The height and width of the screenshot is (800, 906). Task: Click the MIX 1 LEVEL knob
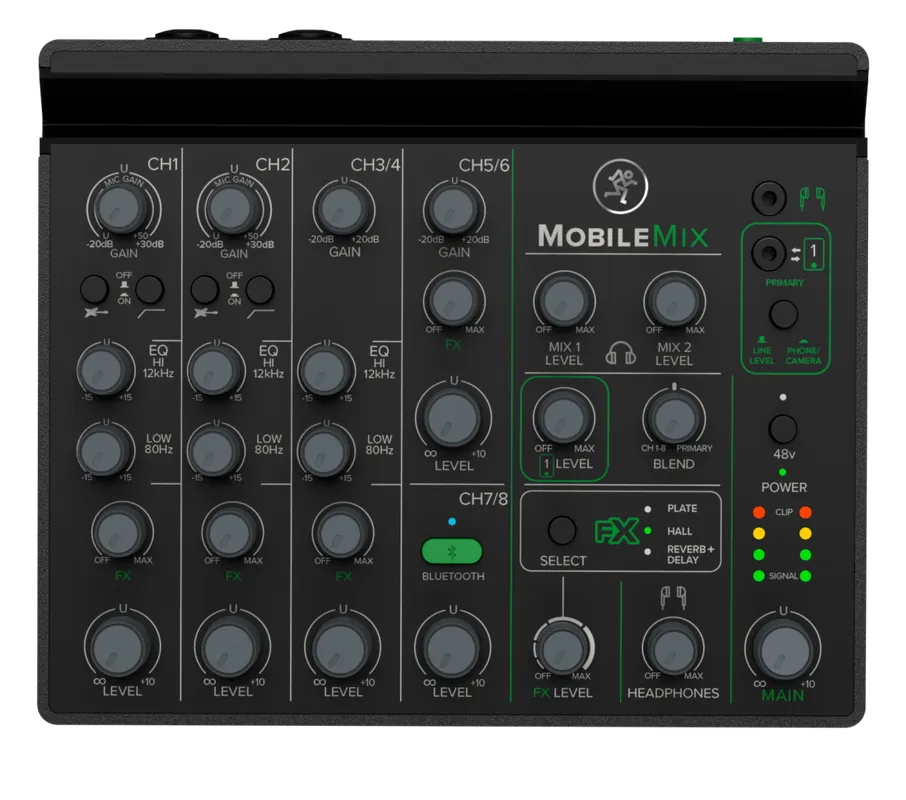tap(563, 300)
